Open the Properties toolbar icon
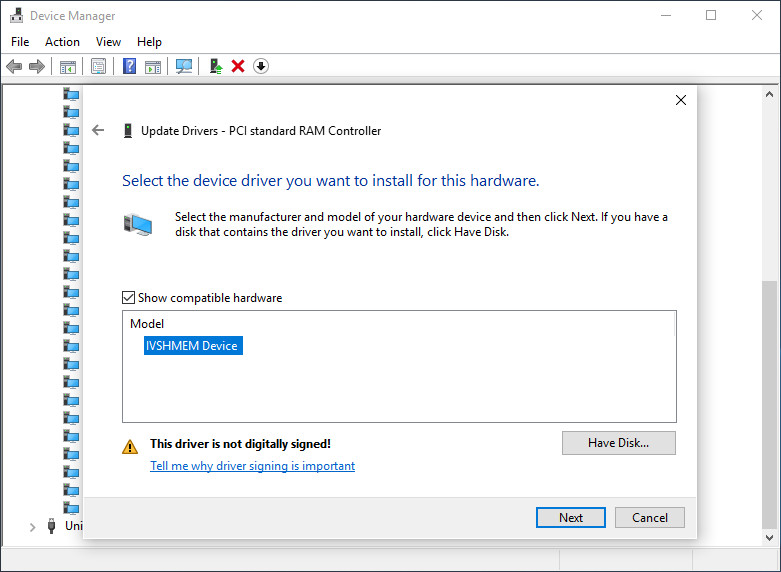Viewport: 781px width, 572px height. tap(99, 66)
